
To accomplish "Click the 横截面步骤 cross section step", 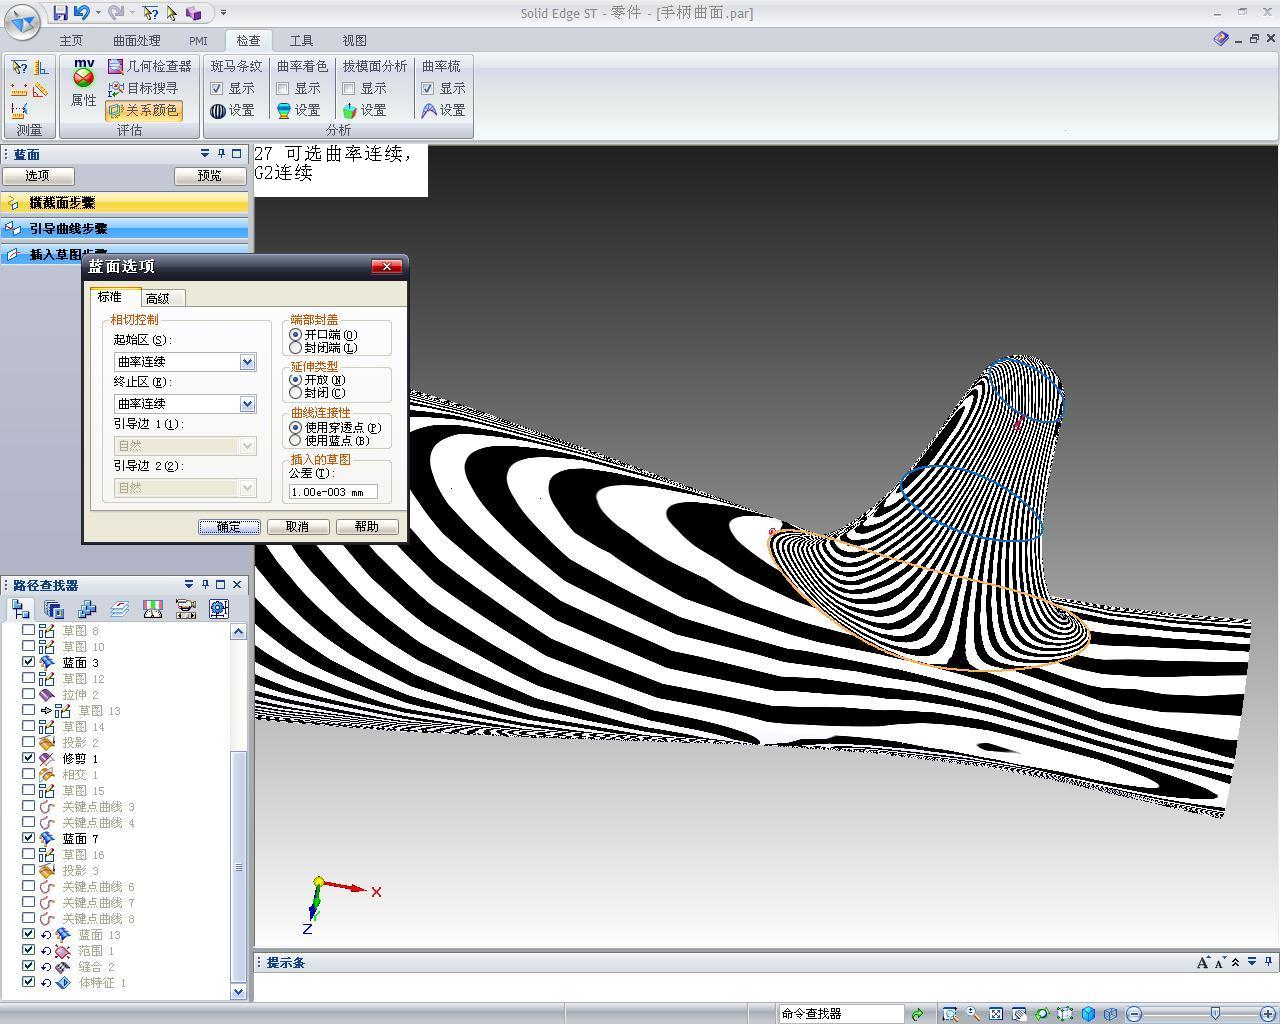I will point(125,203).
